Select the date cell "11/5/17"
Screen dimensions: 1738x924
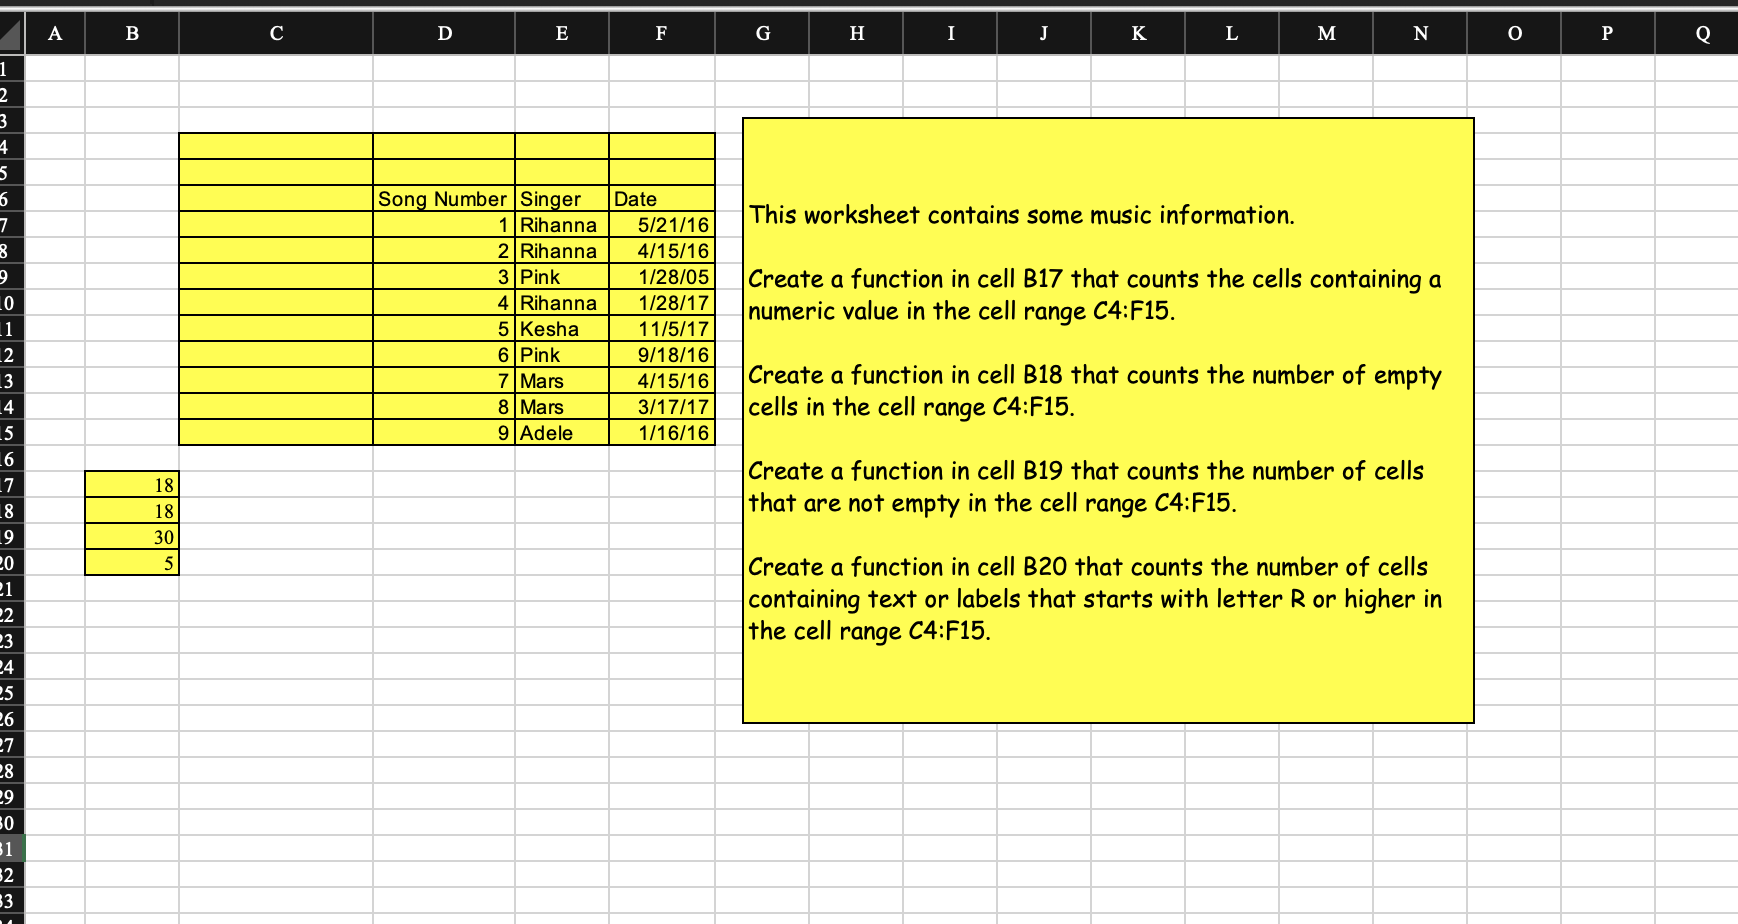(x=662, y=328)
